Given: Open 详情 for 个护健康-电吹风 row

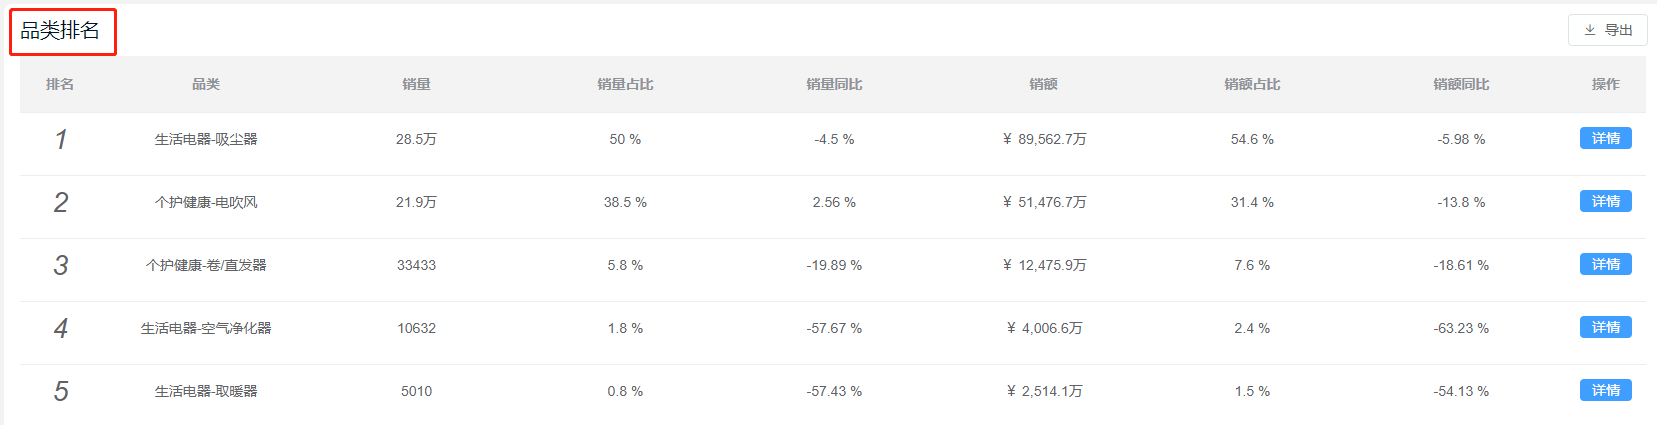Looking at the screenshot, I should pos(1605,201).
